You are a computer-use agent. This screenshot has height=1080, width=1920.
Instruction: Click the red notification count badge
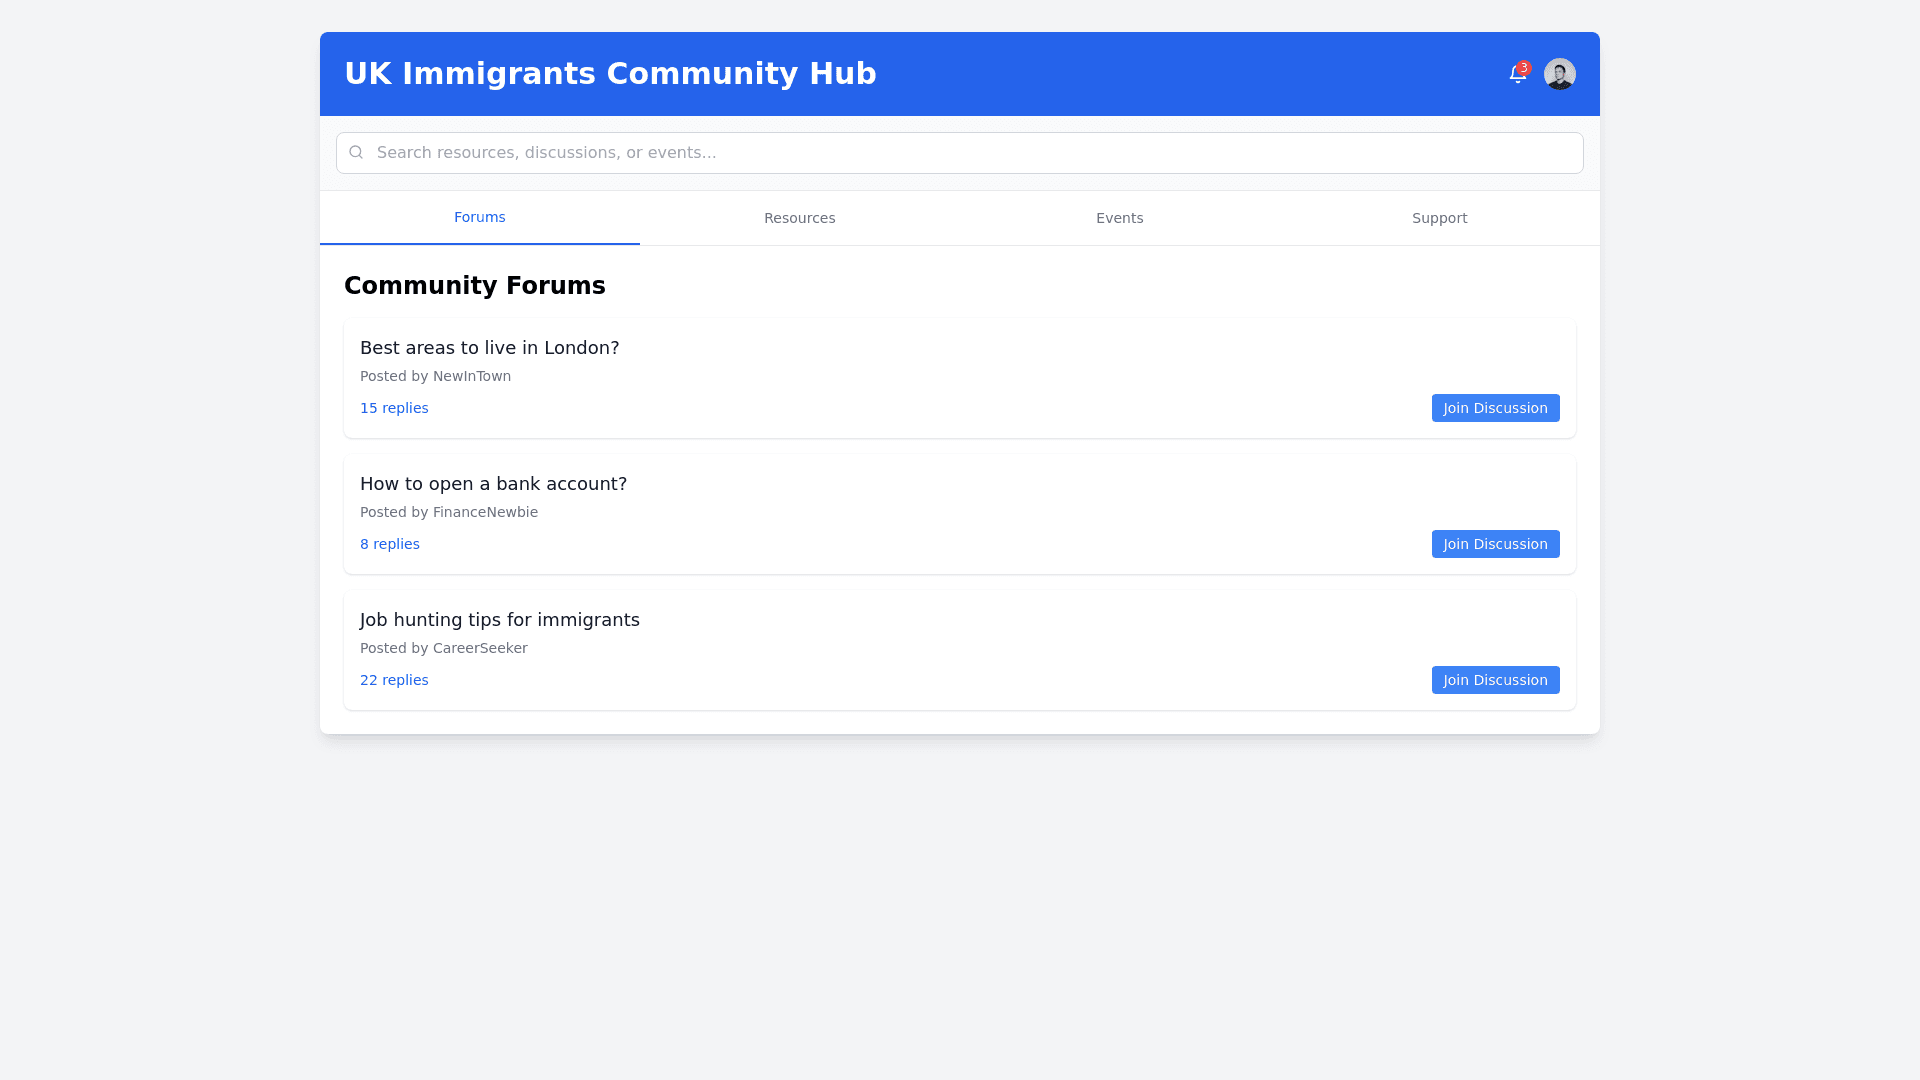(x=1524, y=68)
